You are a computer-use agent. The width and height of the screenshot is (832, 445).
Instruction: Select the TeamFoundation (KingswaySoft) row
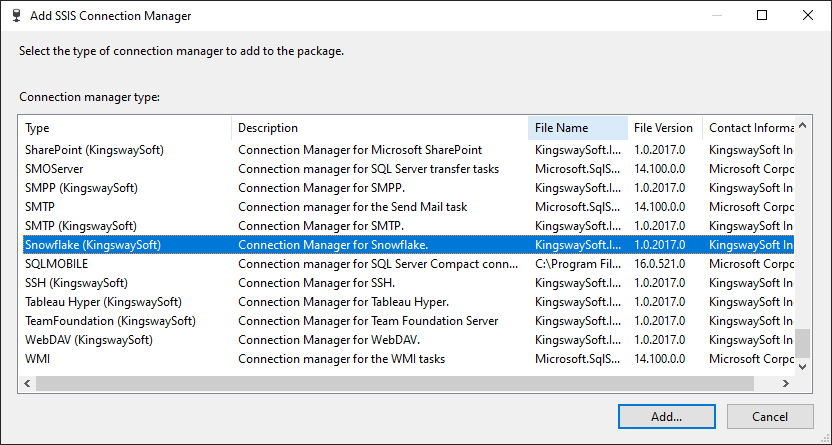pyautogui.click(x=409, y=321)
